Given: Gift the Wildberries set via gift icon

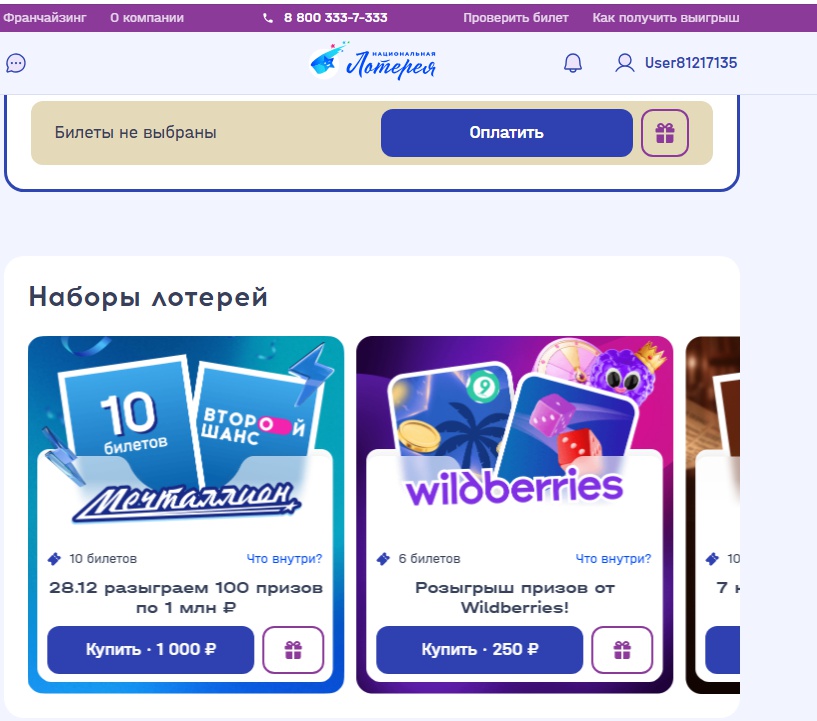Looking at the screenshot, I should tap(622, 650).
